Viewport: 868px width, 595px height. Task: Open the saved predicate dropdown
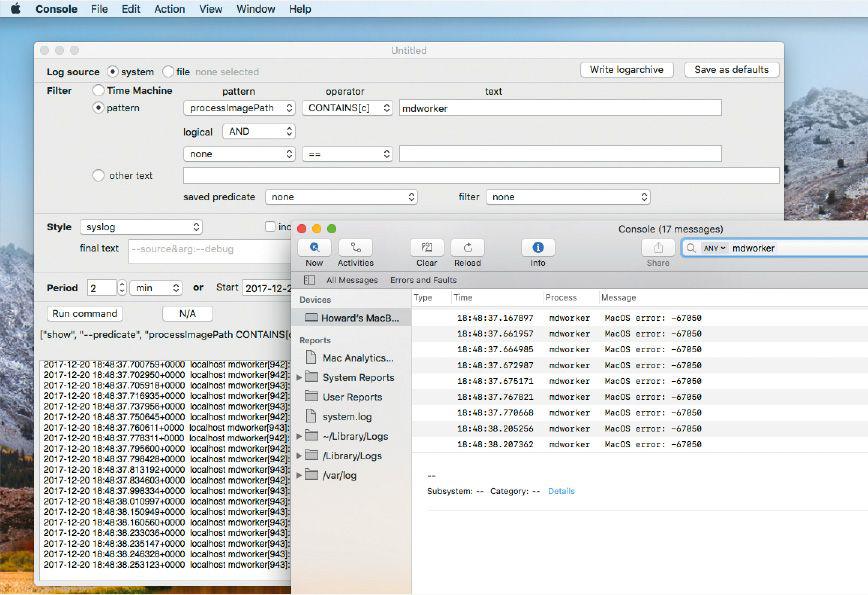pos(341,197)
